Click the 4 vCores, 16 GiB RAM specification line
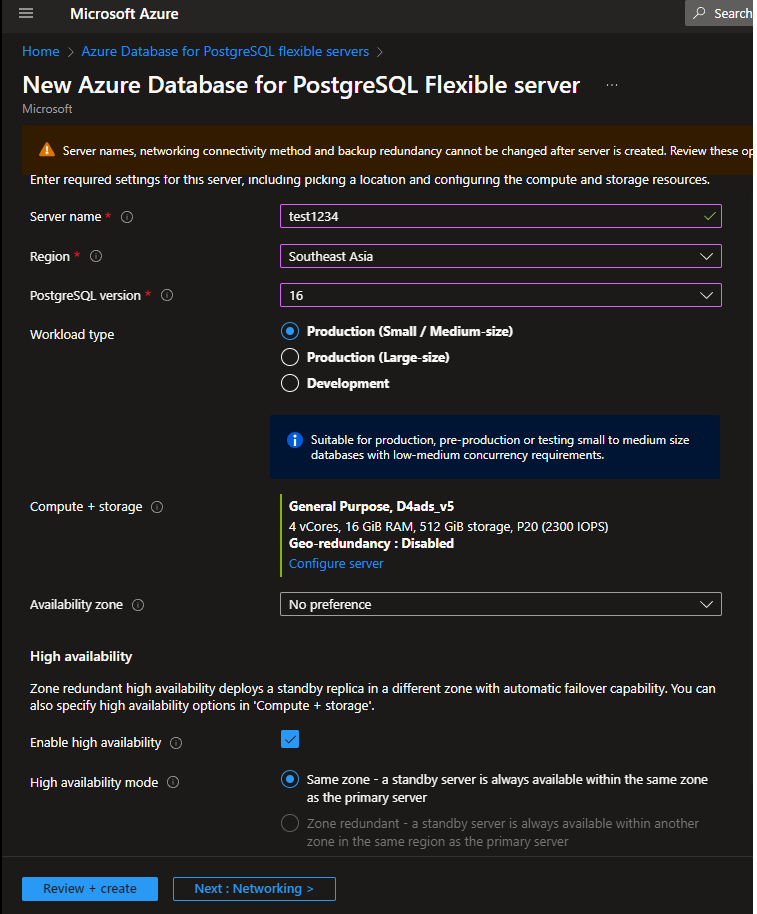757x914 pixels. point(449,526)
